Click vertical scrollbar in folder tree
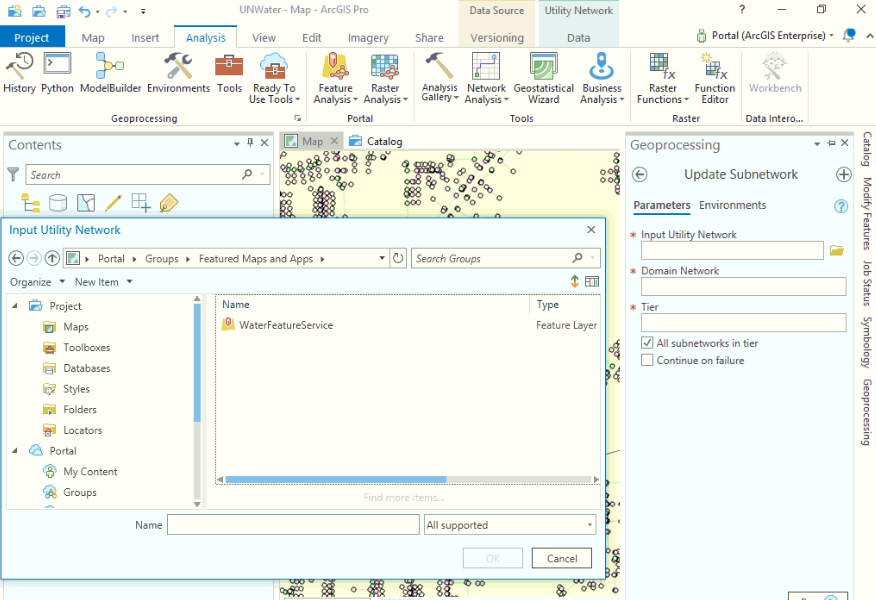Screen dimensions: 876x600 (x=197, y=362)
